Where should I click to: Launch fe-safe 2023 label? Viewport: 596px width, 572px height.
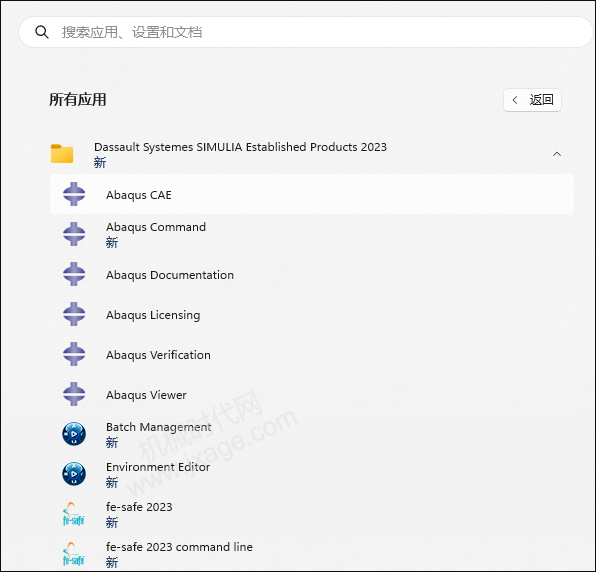tap(139, 507)
